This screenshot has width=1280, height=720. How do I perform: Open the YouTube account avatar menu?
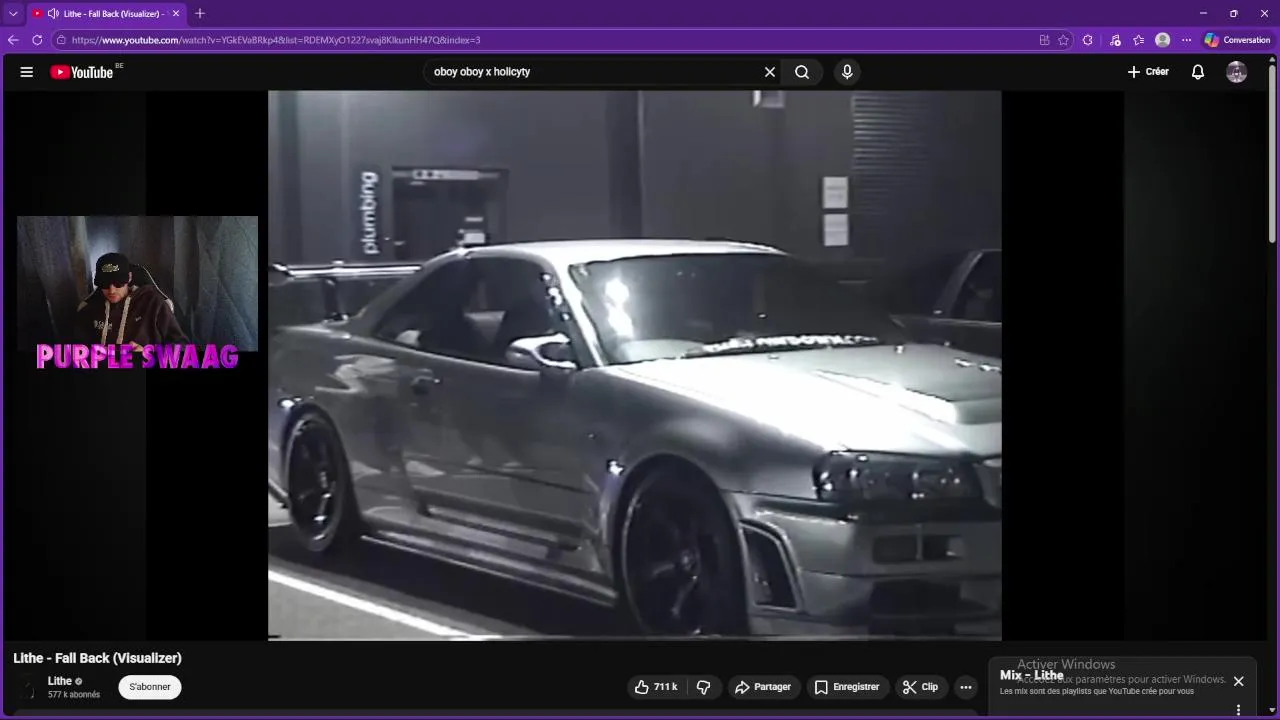point(1237,72)
